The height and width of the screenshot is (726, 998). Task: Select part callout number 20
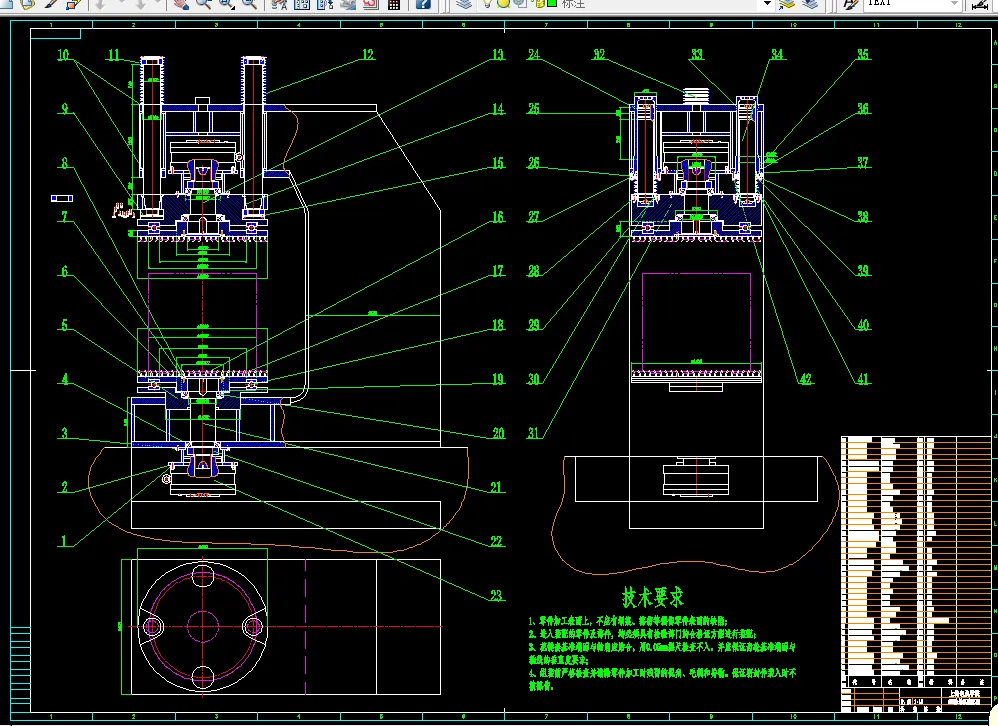(x=498, y=433)
